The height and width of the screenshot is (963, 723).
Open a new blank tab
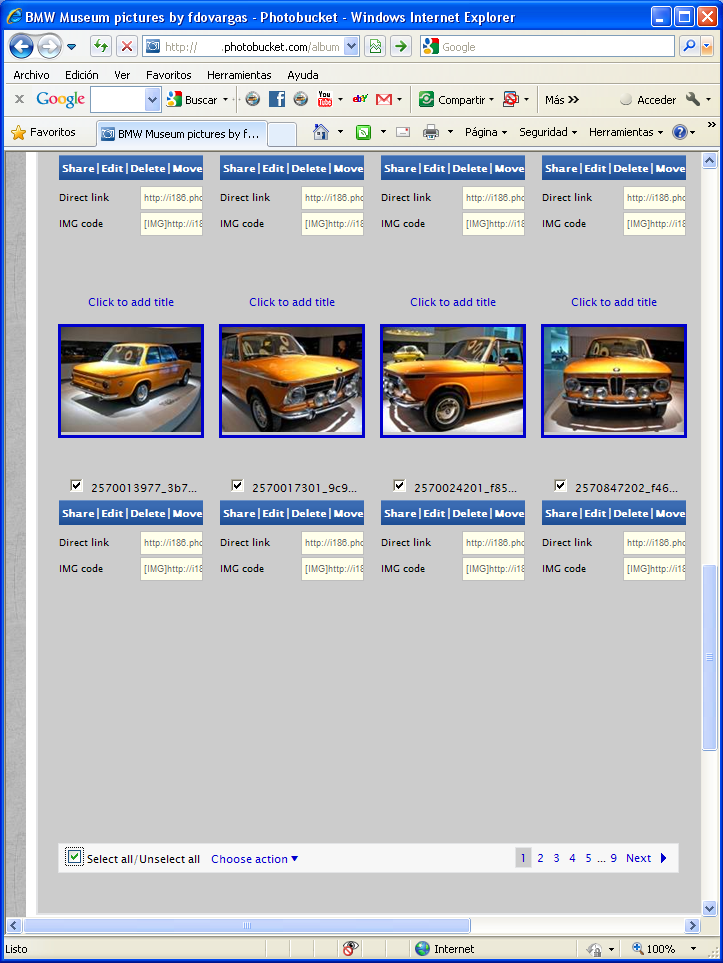(282, 134)
